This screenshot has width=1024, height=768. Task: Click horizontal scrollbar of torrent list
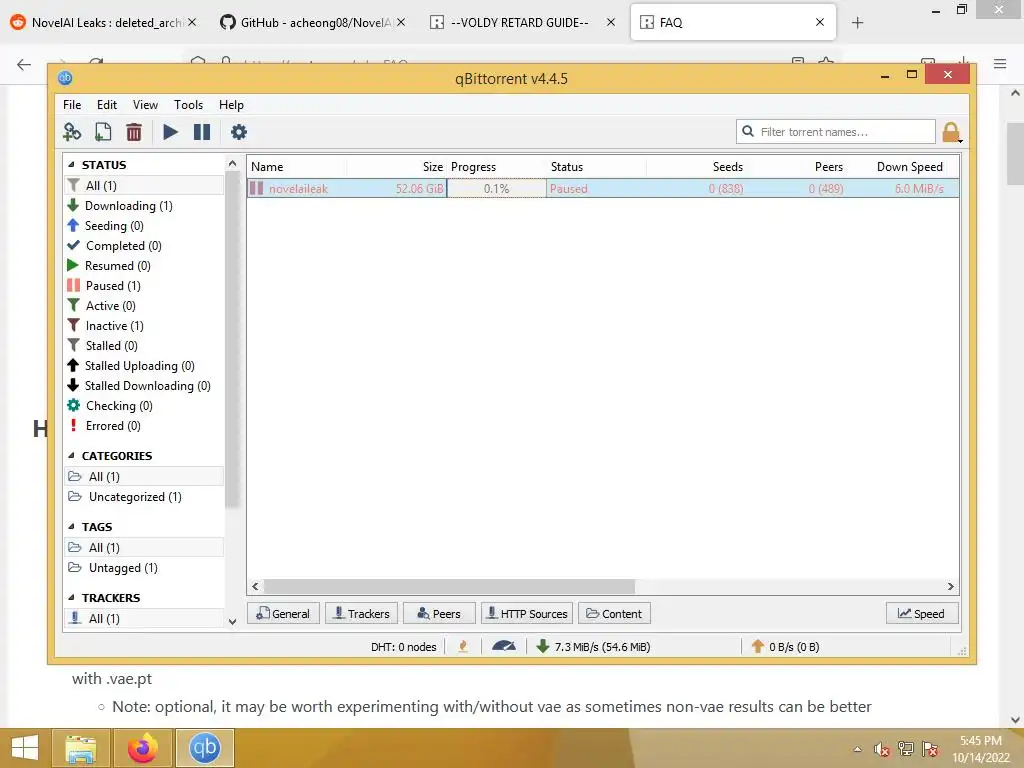[449, 586]
